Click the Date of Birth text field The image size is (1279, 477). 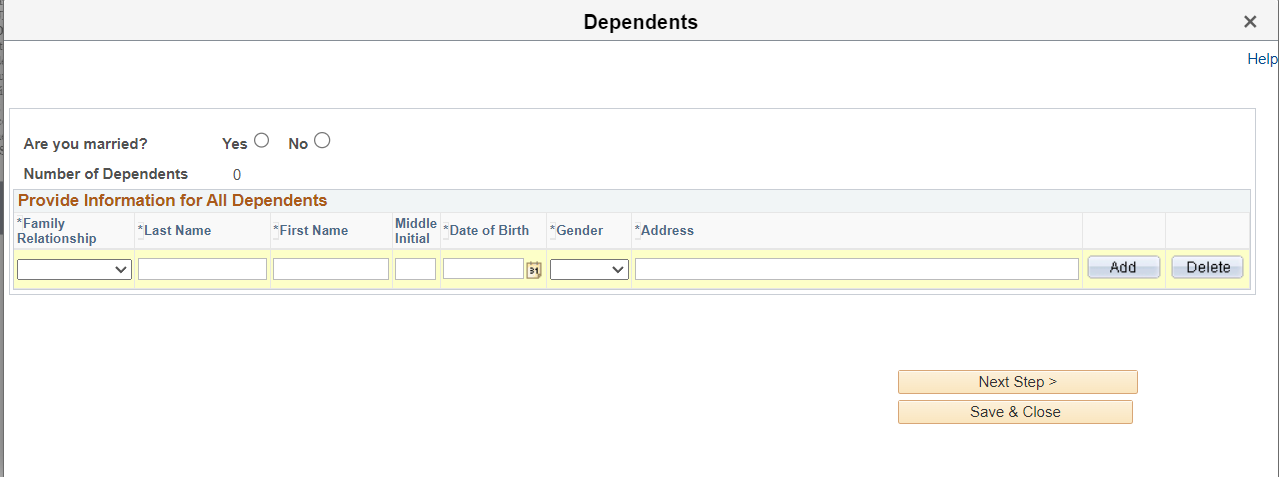click(483, 269)
